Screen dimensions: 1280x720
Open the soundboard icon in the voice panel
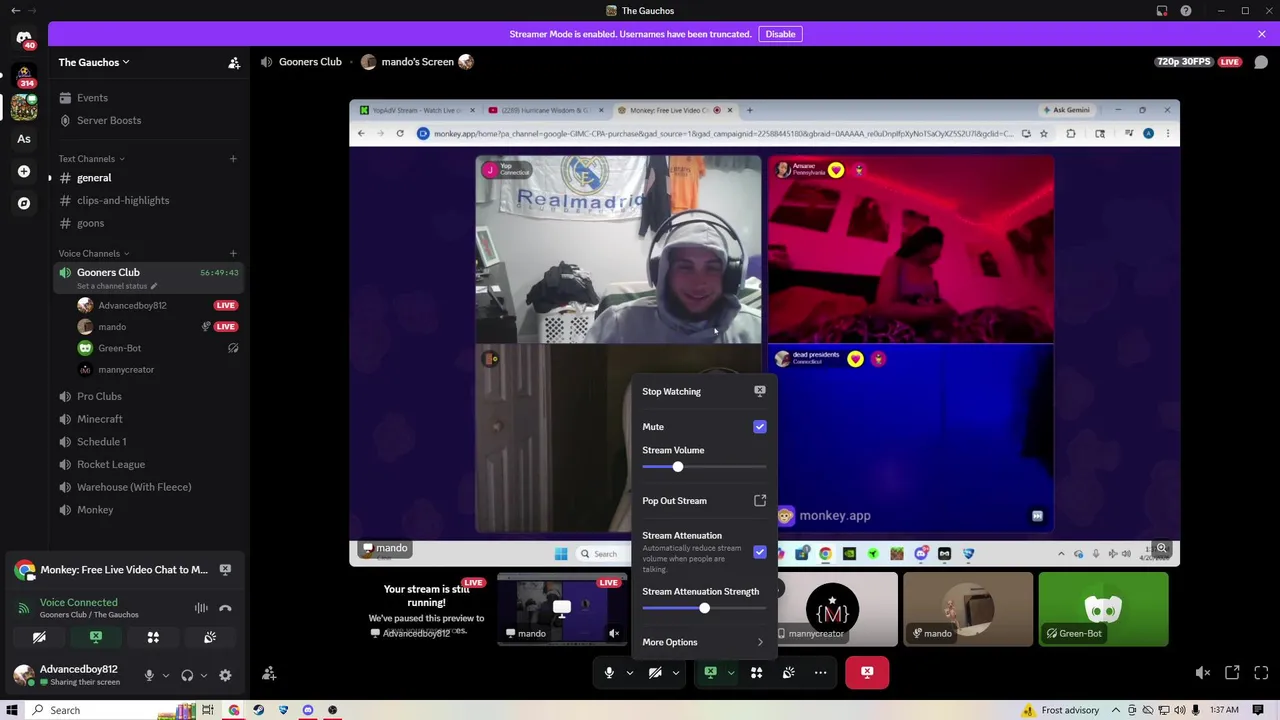(210, 637)
